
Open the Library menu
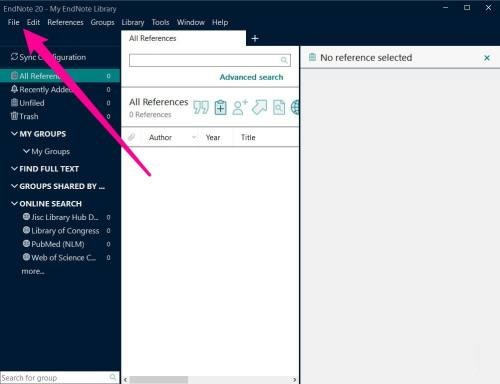tap(133, 22)
